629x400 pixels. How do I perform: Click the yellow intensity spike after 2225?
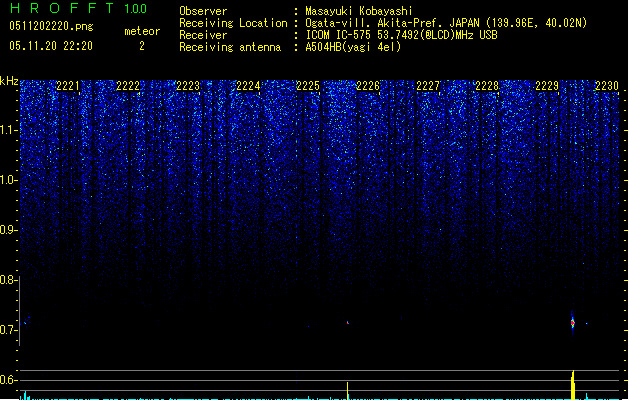click(x=347, y=391)
